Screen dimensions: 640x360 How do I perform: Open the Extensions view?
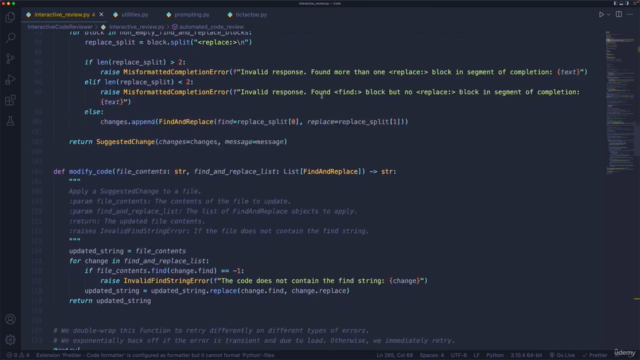coord(10,100)
